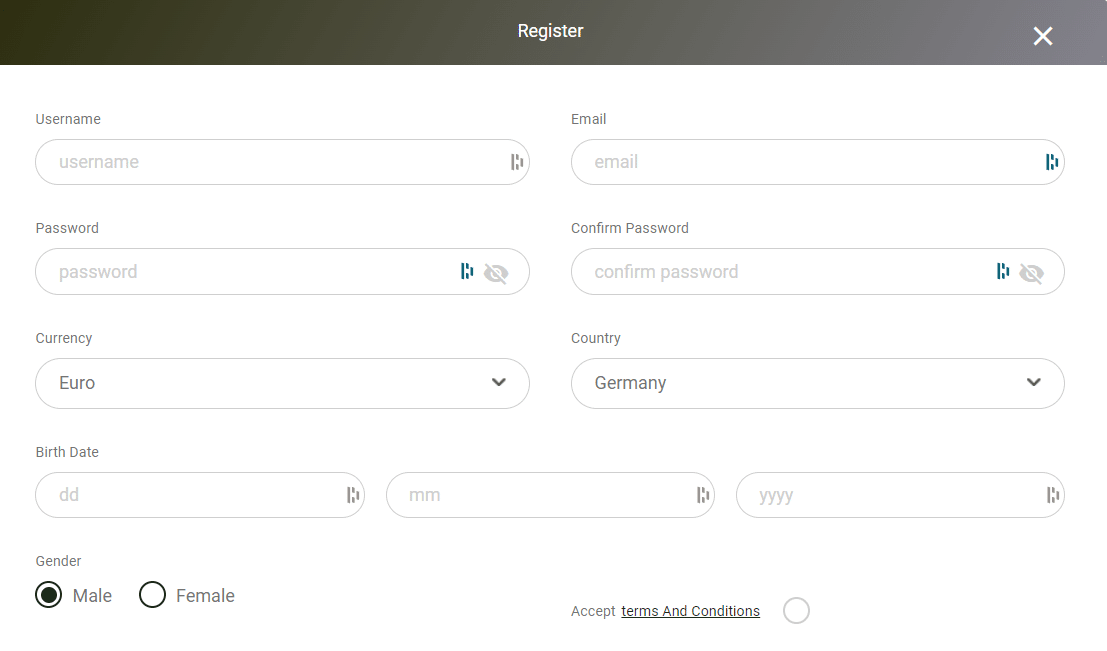Open the terms And Conditions link

click(690, 611)
